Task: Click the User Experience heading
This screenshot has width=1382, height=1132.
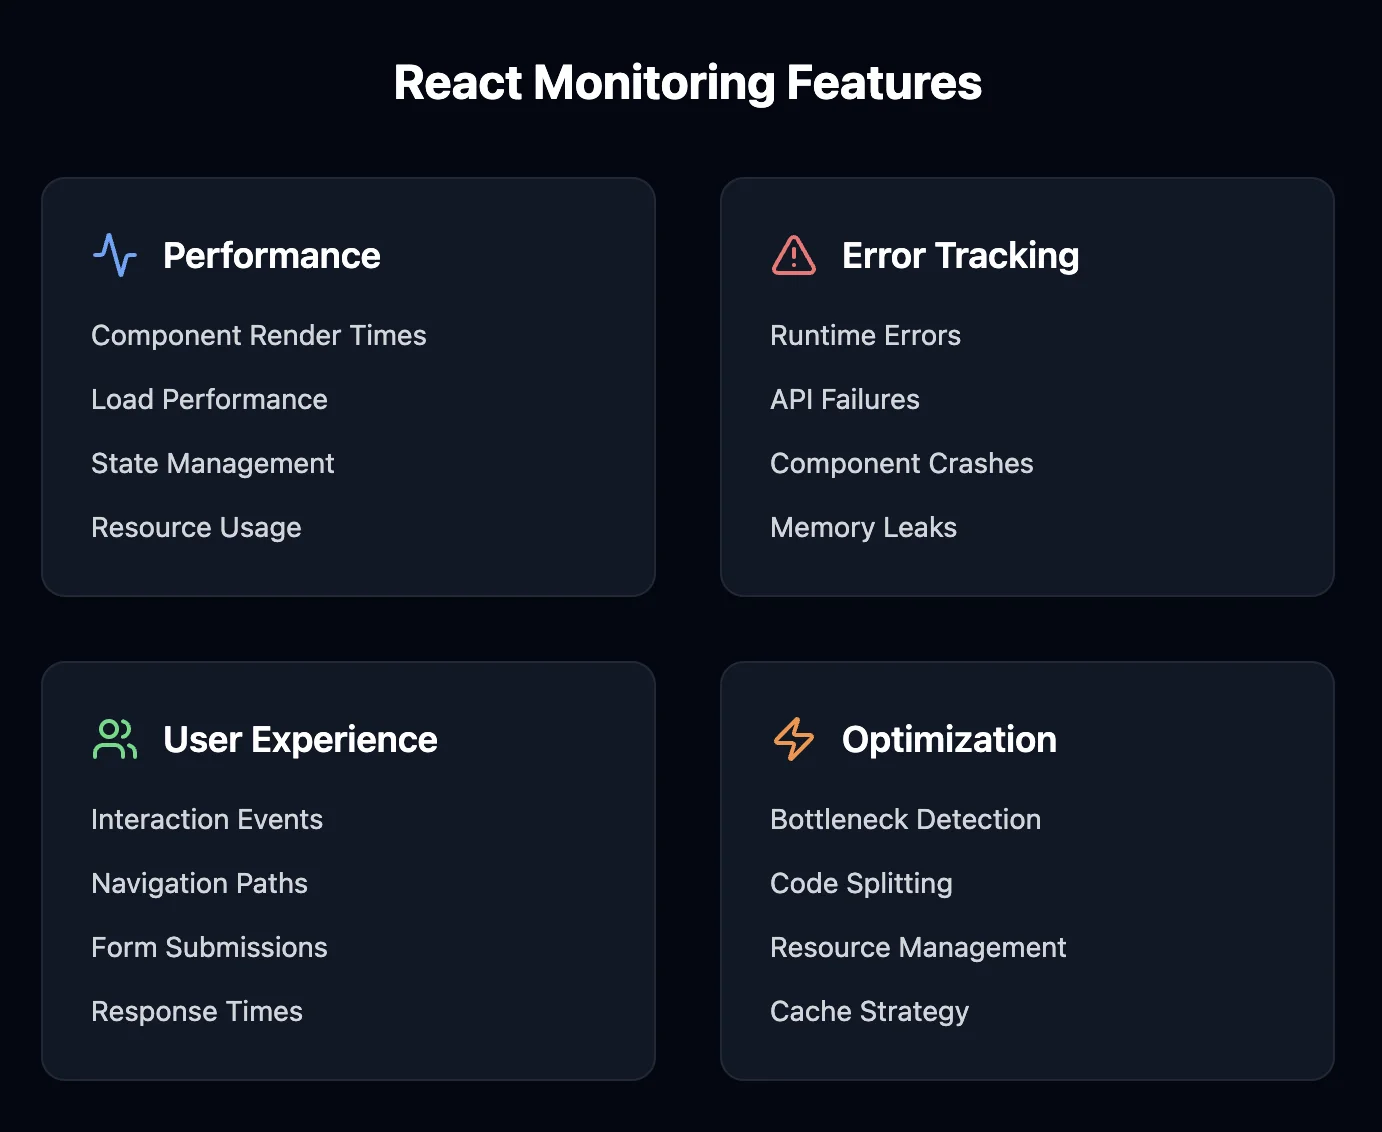Action: pyautogui.click(x=300, y=739)
